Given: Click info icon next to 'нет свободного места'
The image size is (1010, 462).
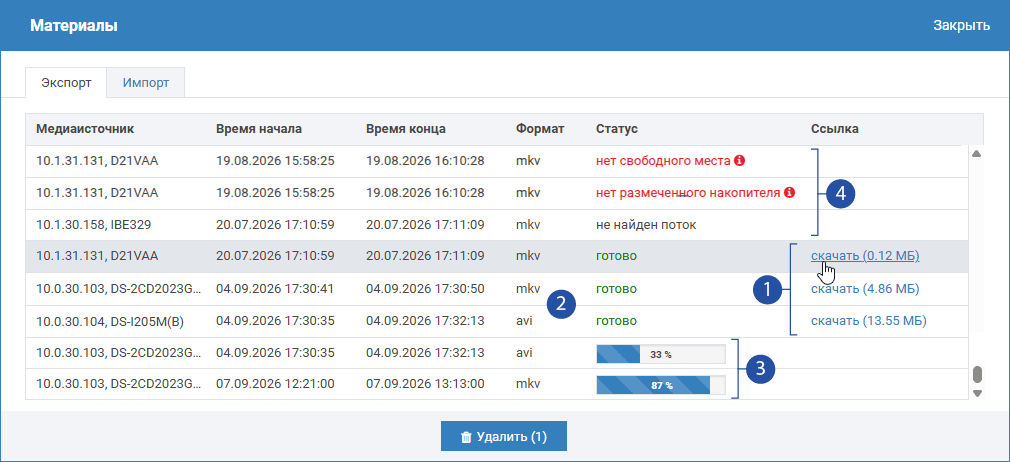Looking at the screenshot, I should (x=739, y=160).
